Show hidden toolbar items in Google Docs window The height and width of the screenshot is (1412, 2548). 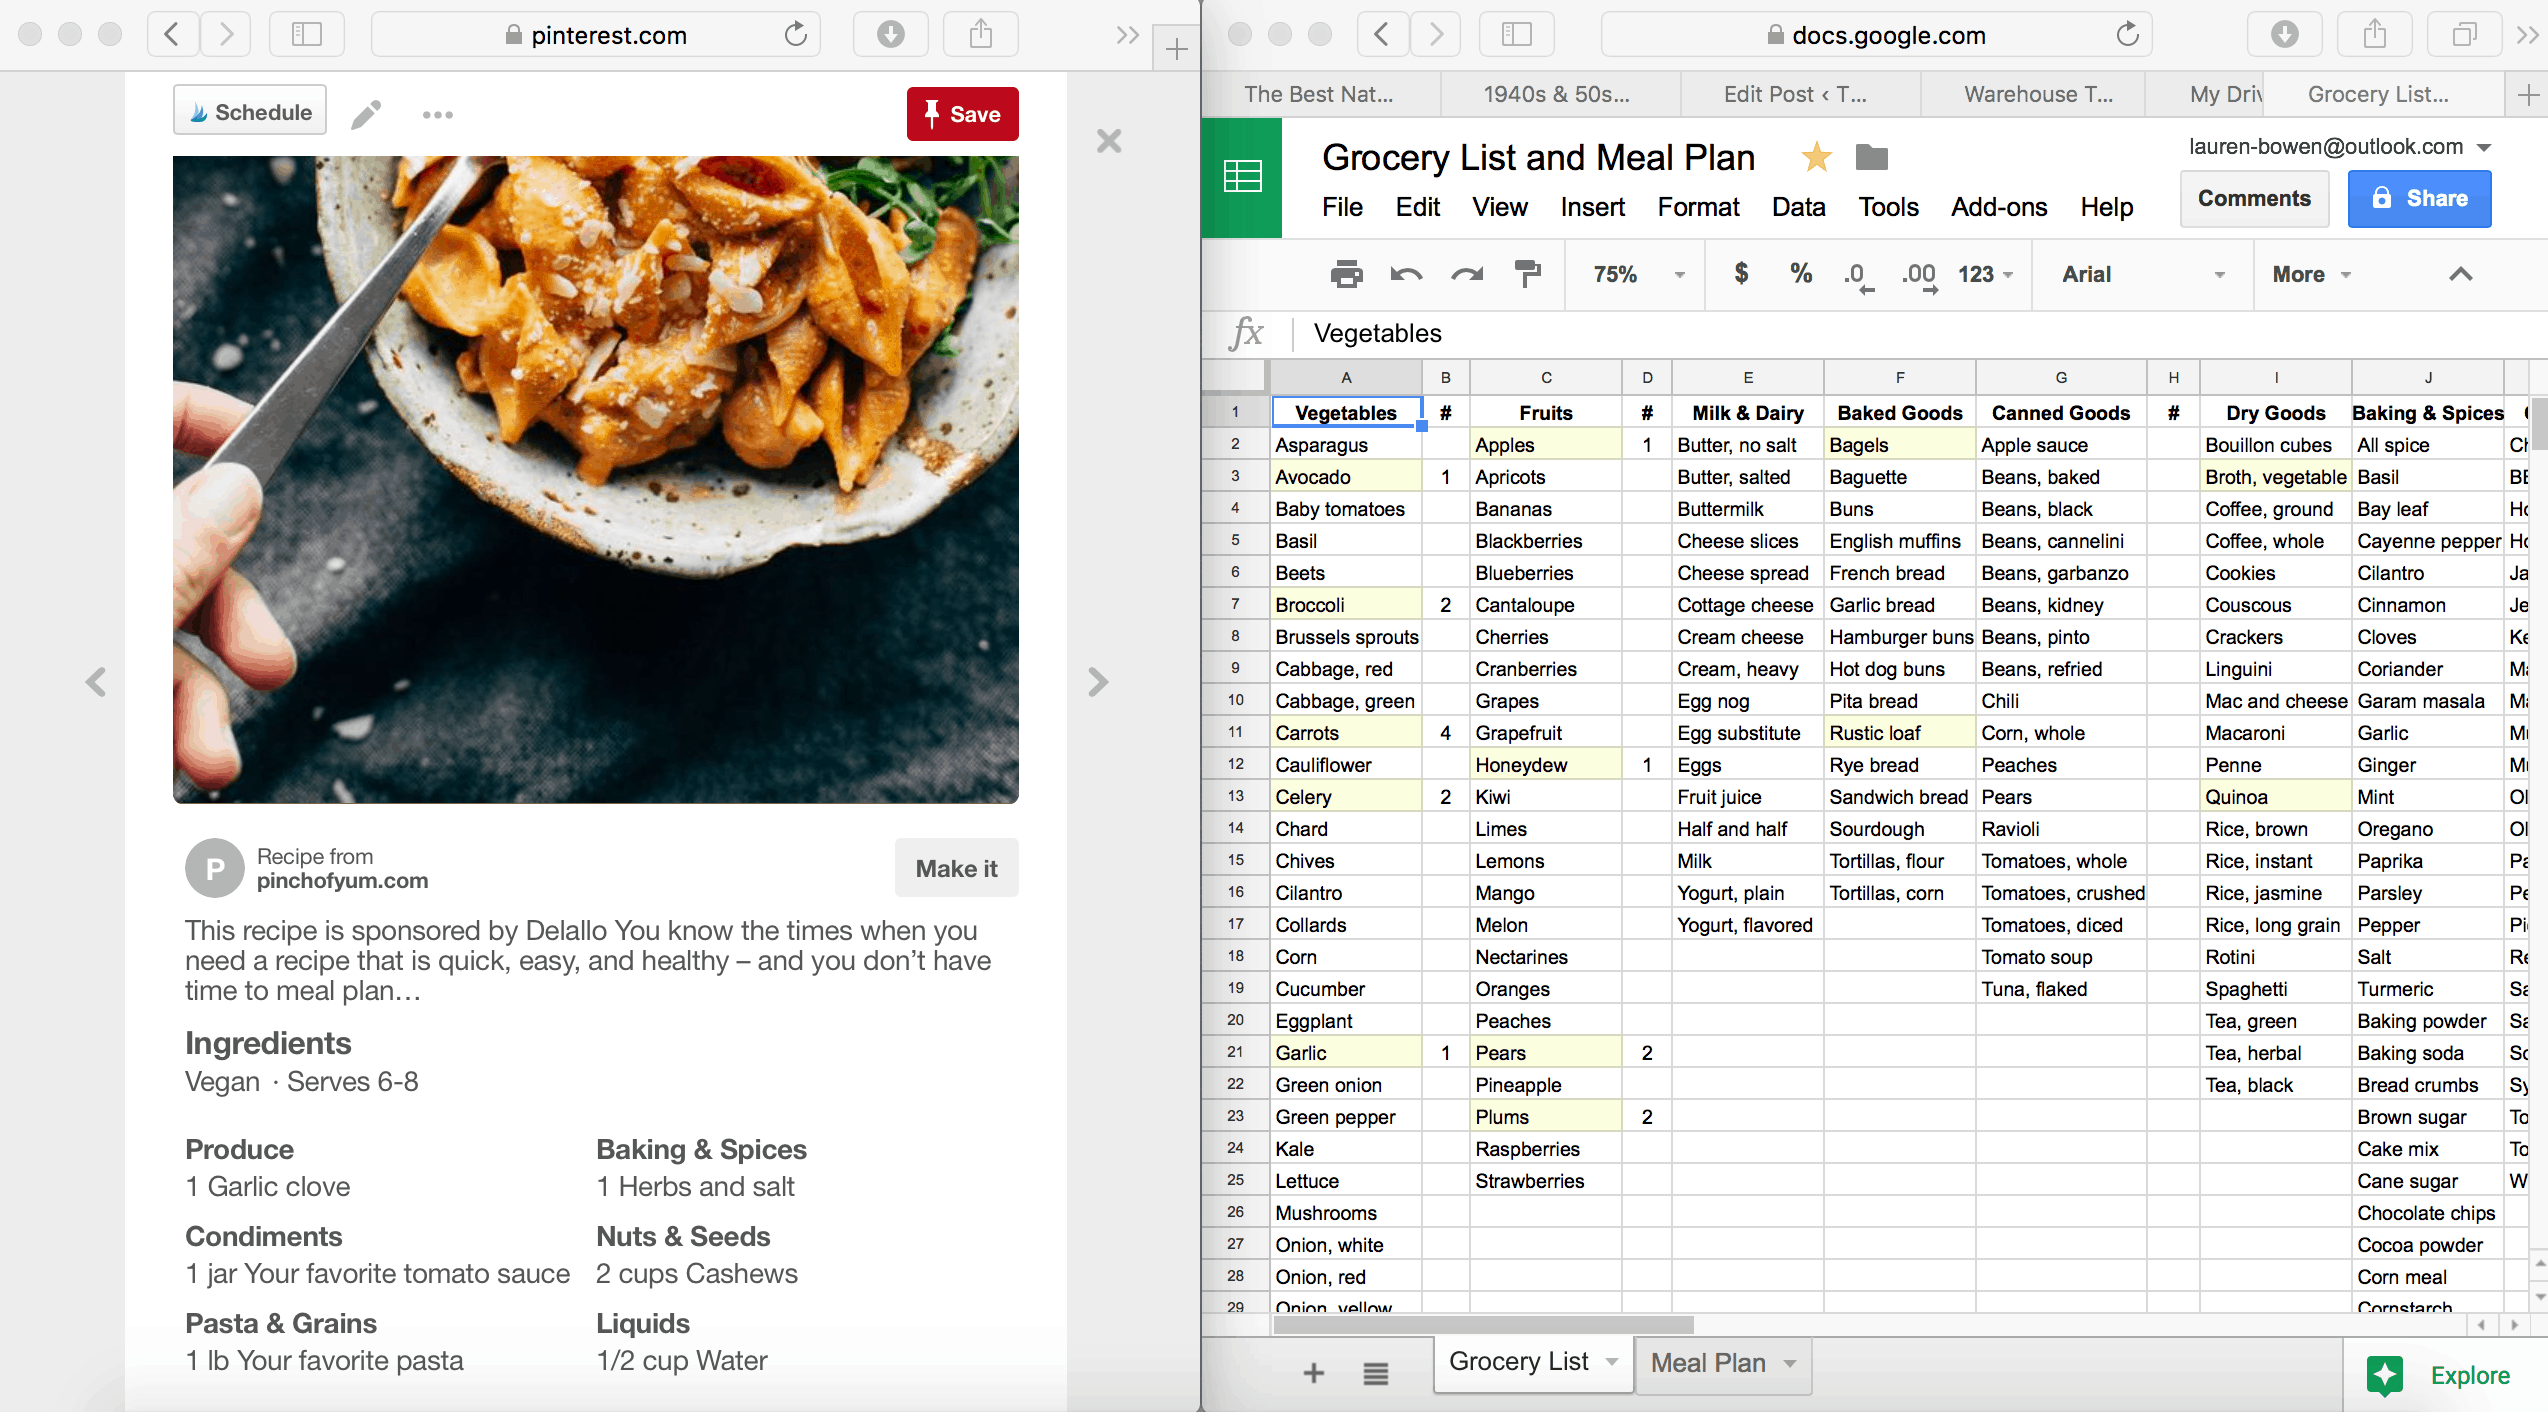[2528, 35]
